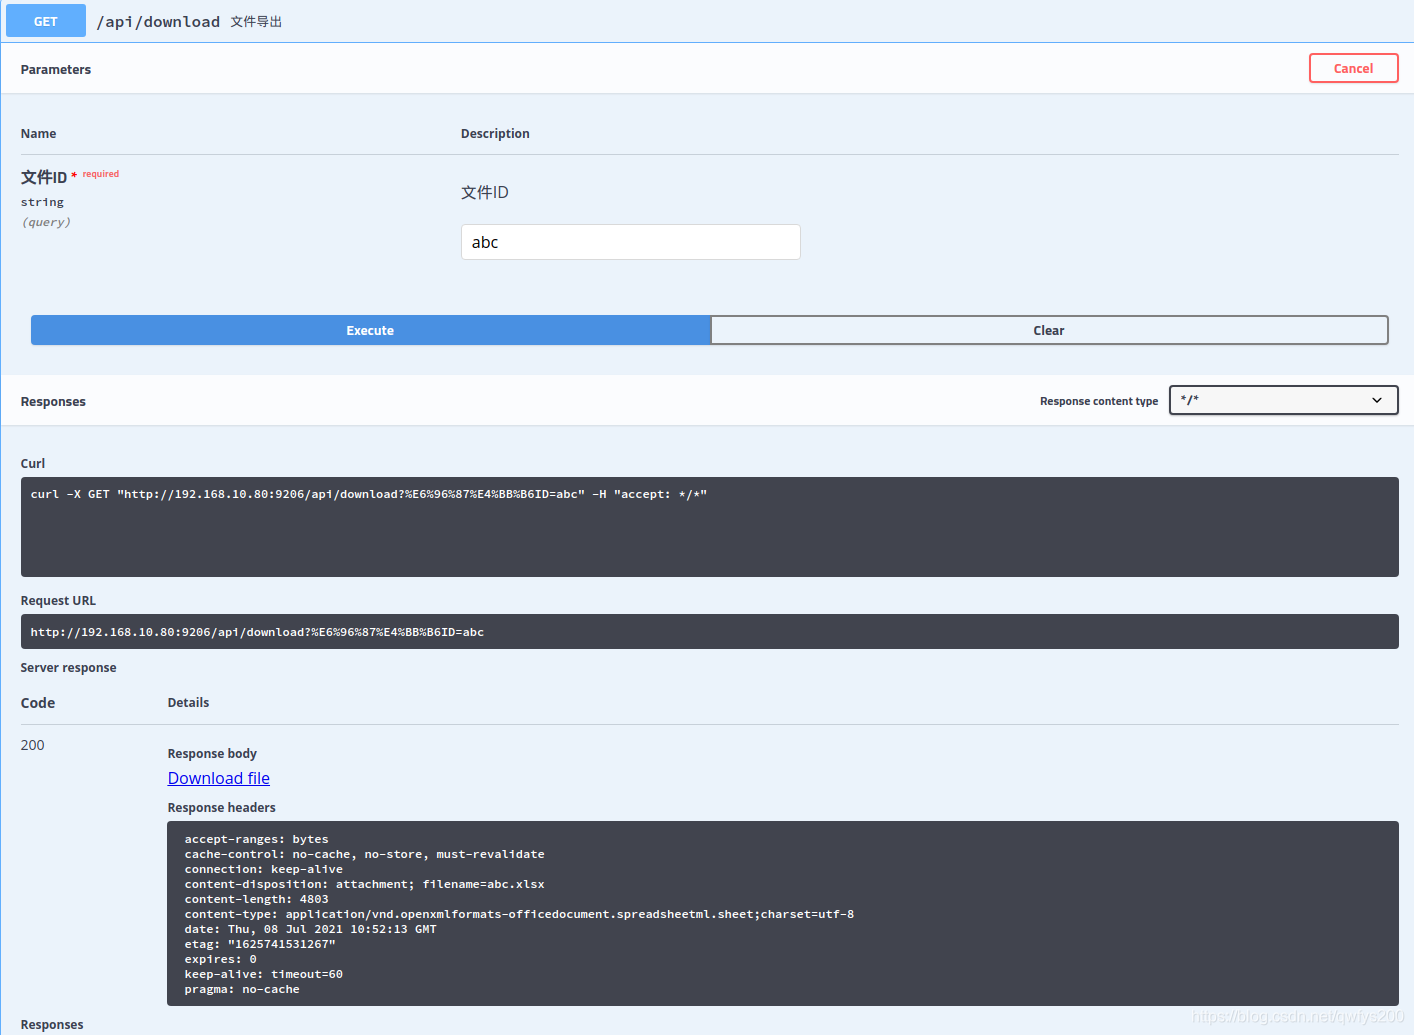Click the Parameters section heading
This screenshot has height=1035, width=1414.
tap(56, 69)
